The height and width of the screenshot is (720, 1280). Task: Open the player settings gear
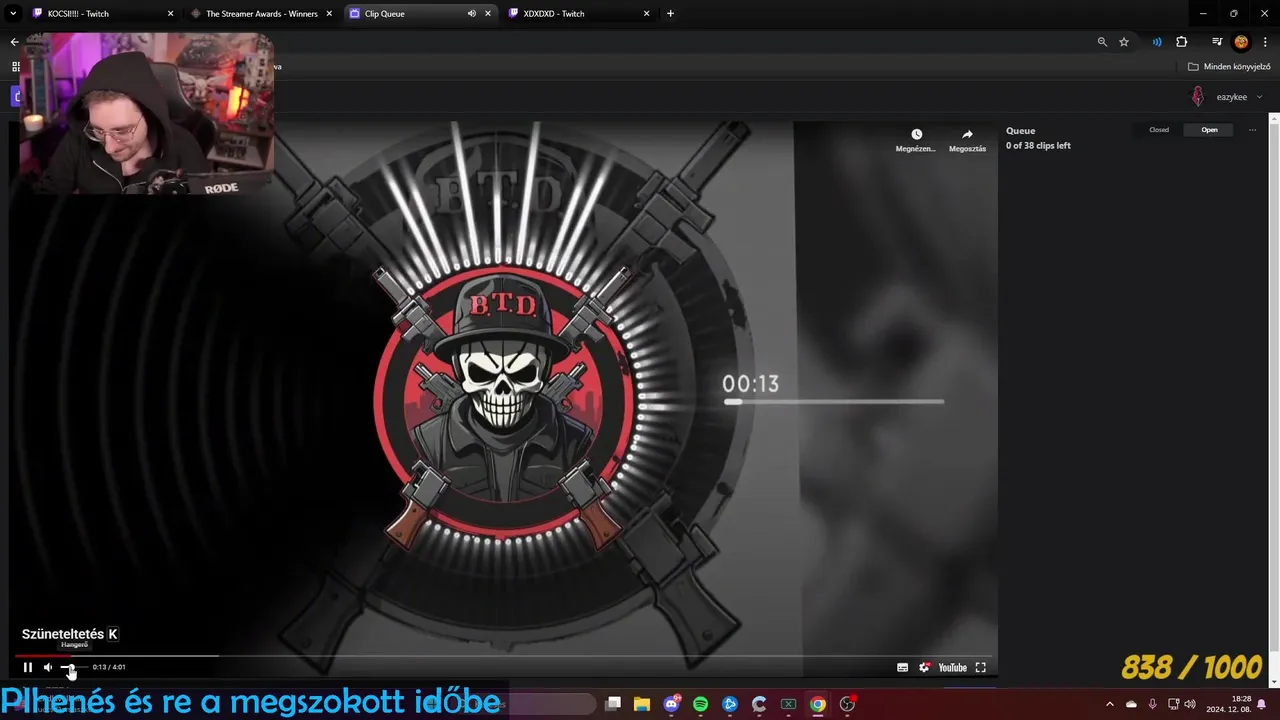(925, 667)
